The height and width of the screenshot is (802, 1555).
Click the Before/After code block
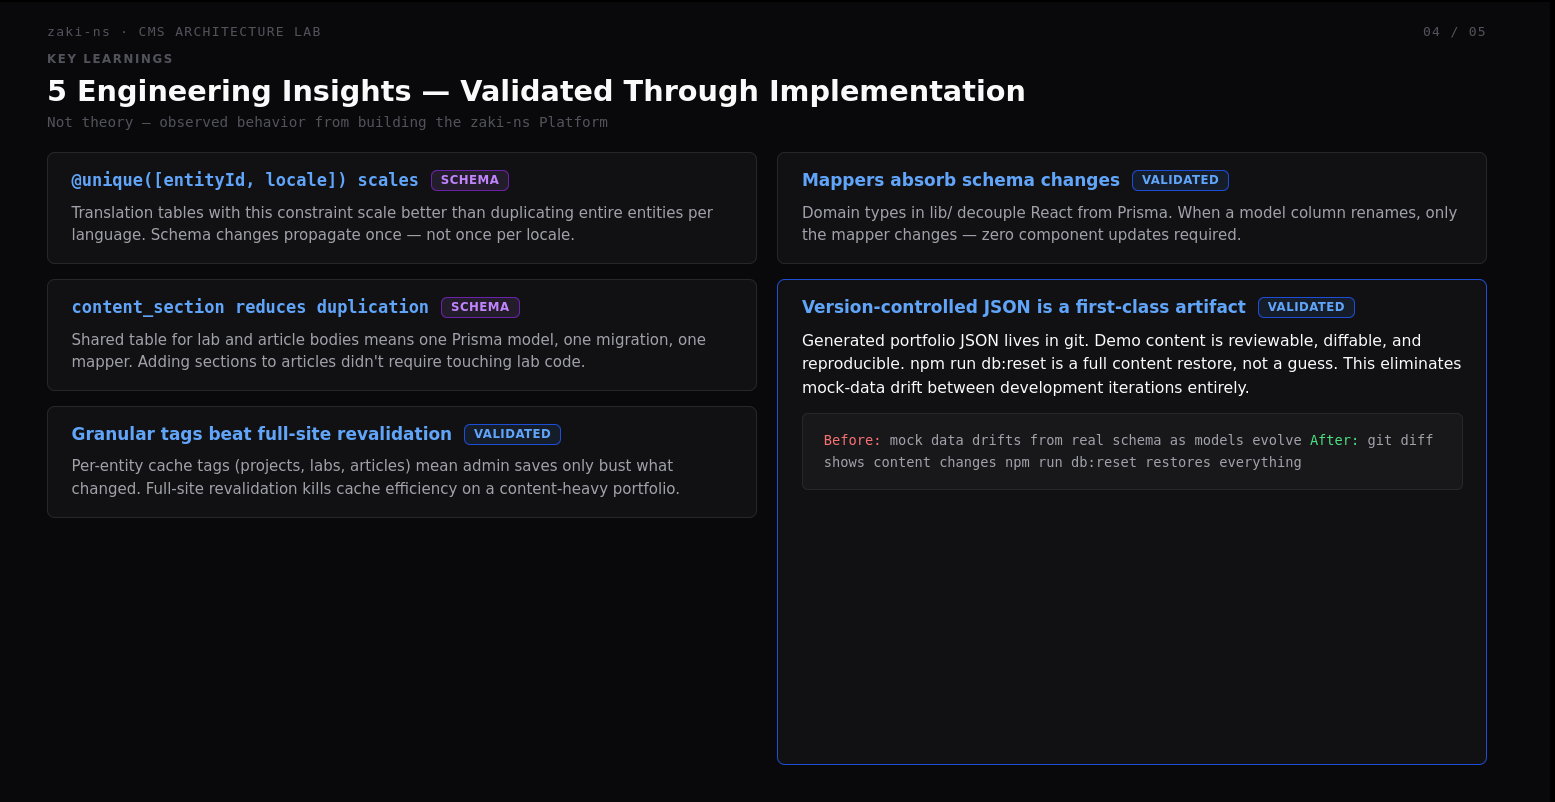[1132, 451]
